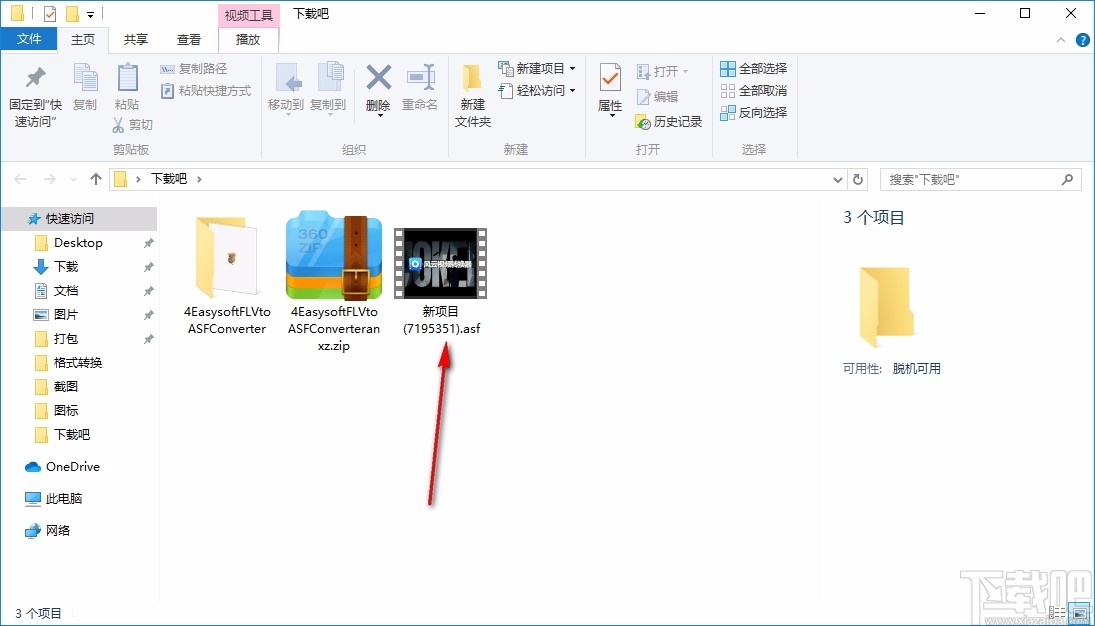The width and height of the screenshot is (1095, 626).
Task: Expand the address bar history dropdown
Action: coord(838,178)
